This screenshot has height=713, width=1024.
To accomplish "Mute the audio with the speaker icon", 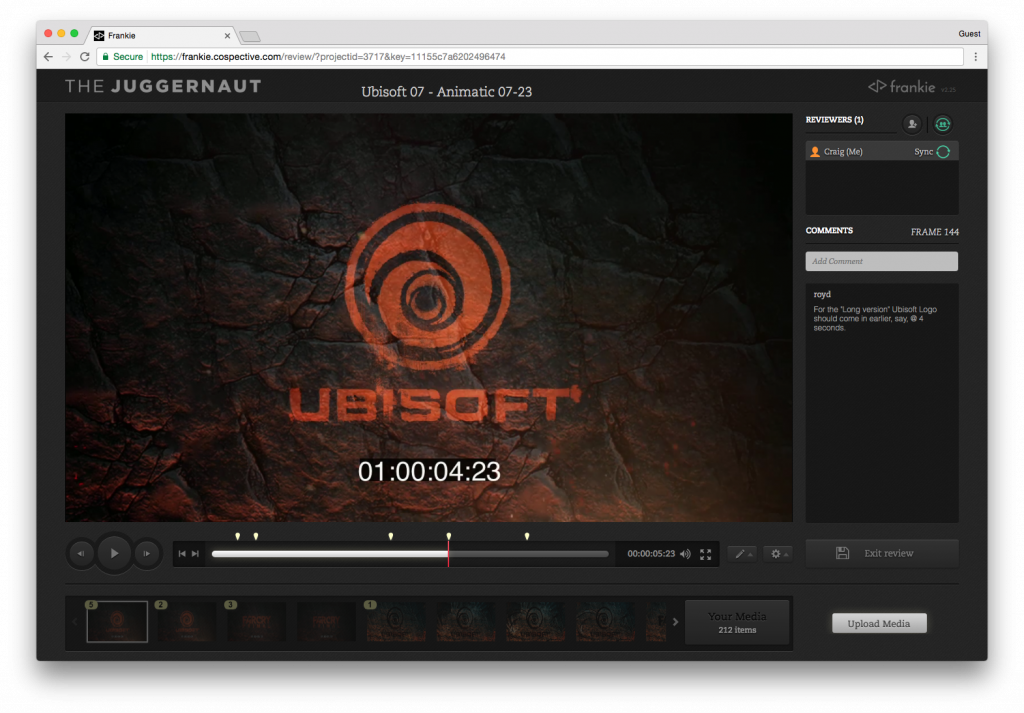I will 685,554.
